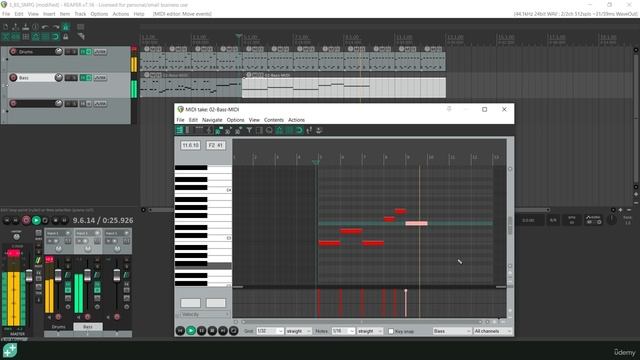Click the MIDI editor horizontal scrollbar
640x360 pixels.
(x=361, y=322)
